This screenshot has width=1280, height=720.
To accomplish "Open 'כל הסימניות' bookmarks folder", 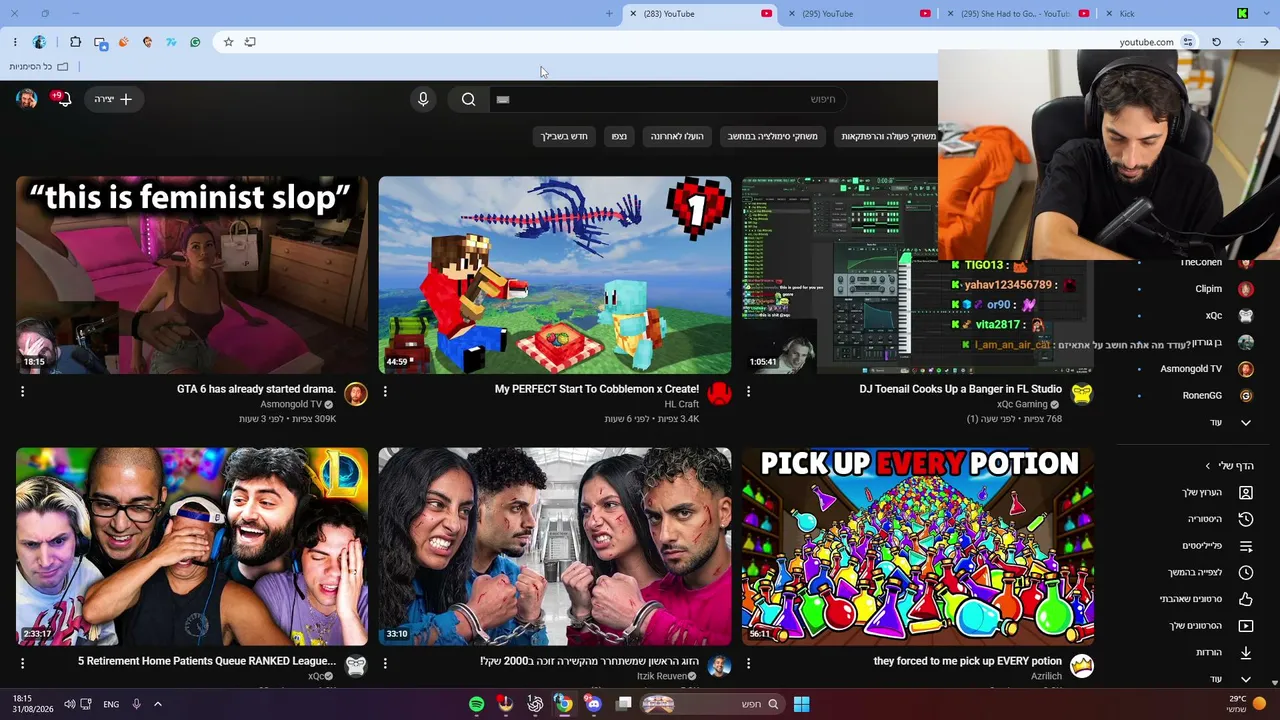I will pyautogui.click(x=38, y=67).
